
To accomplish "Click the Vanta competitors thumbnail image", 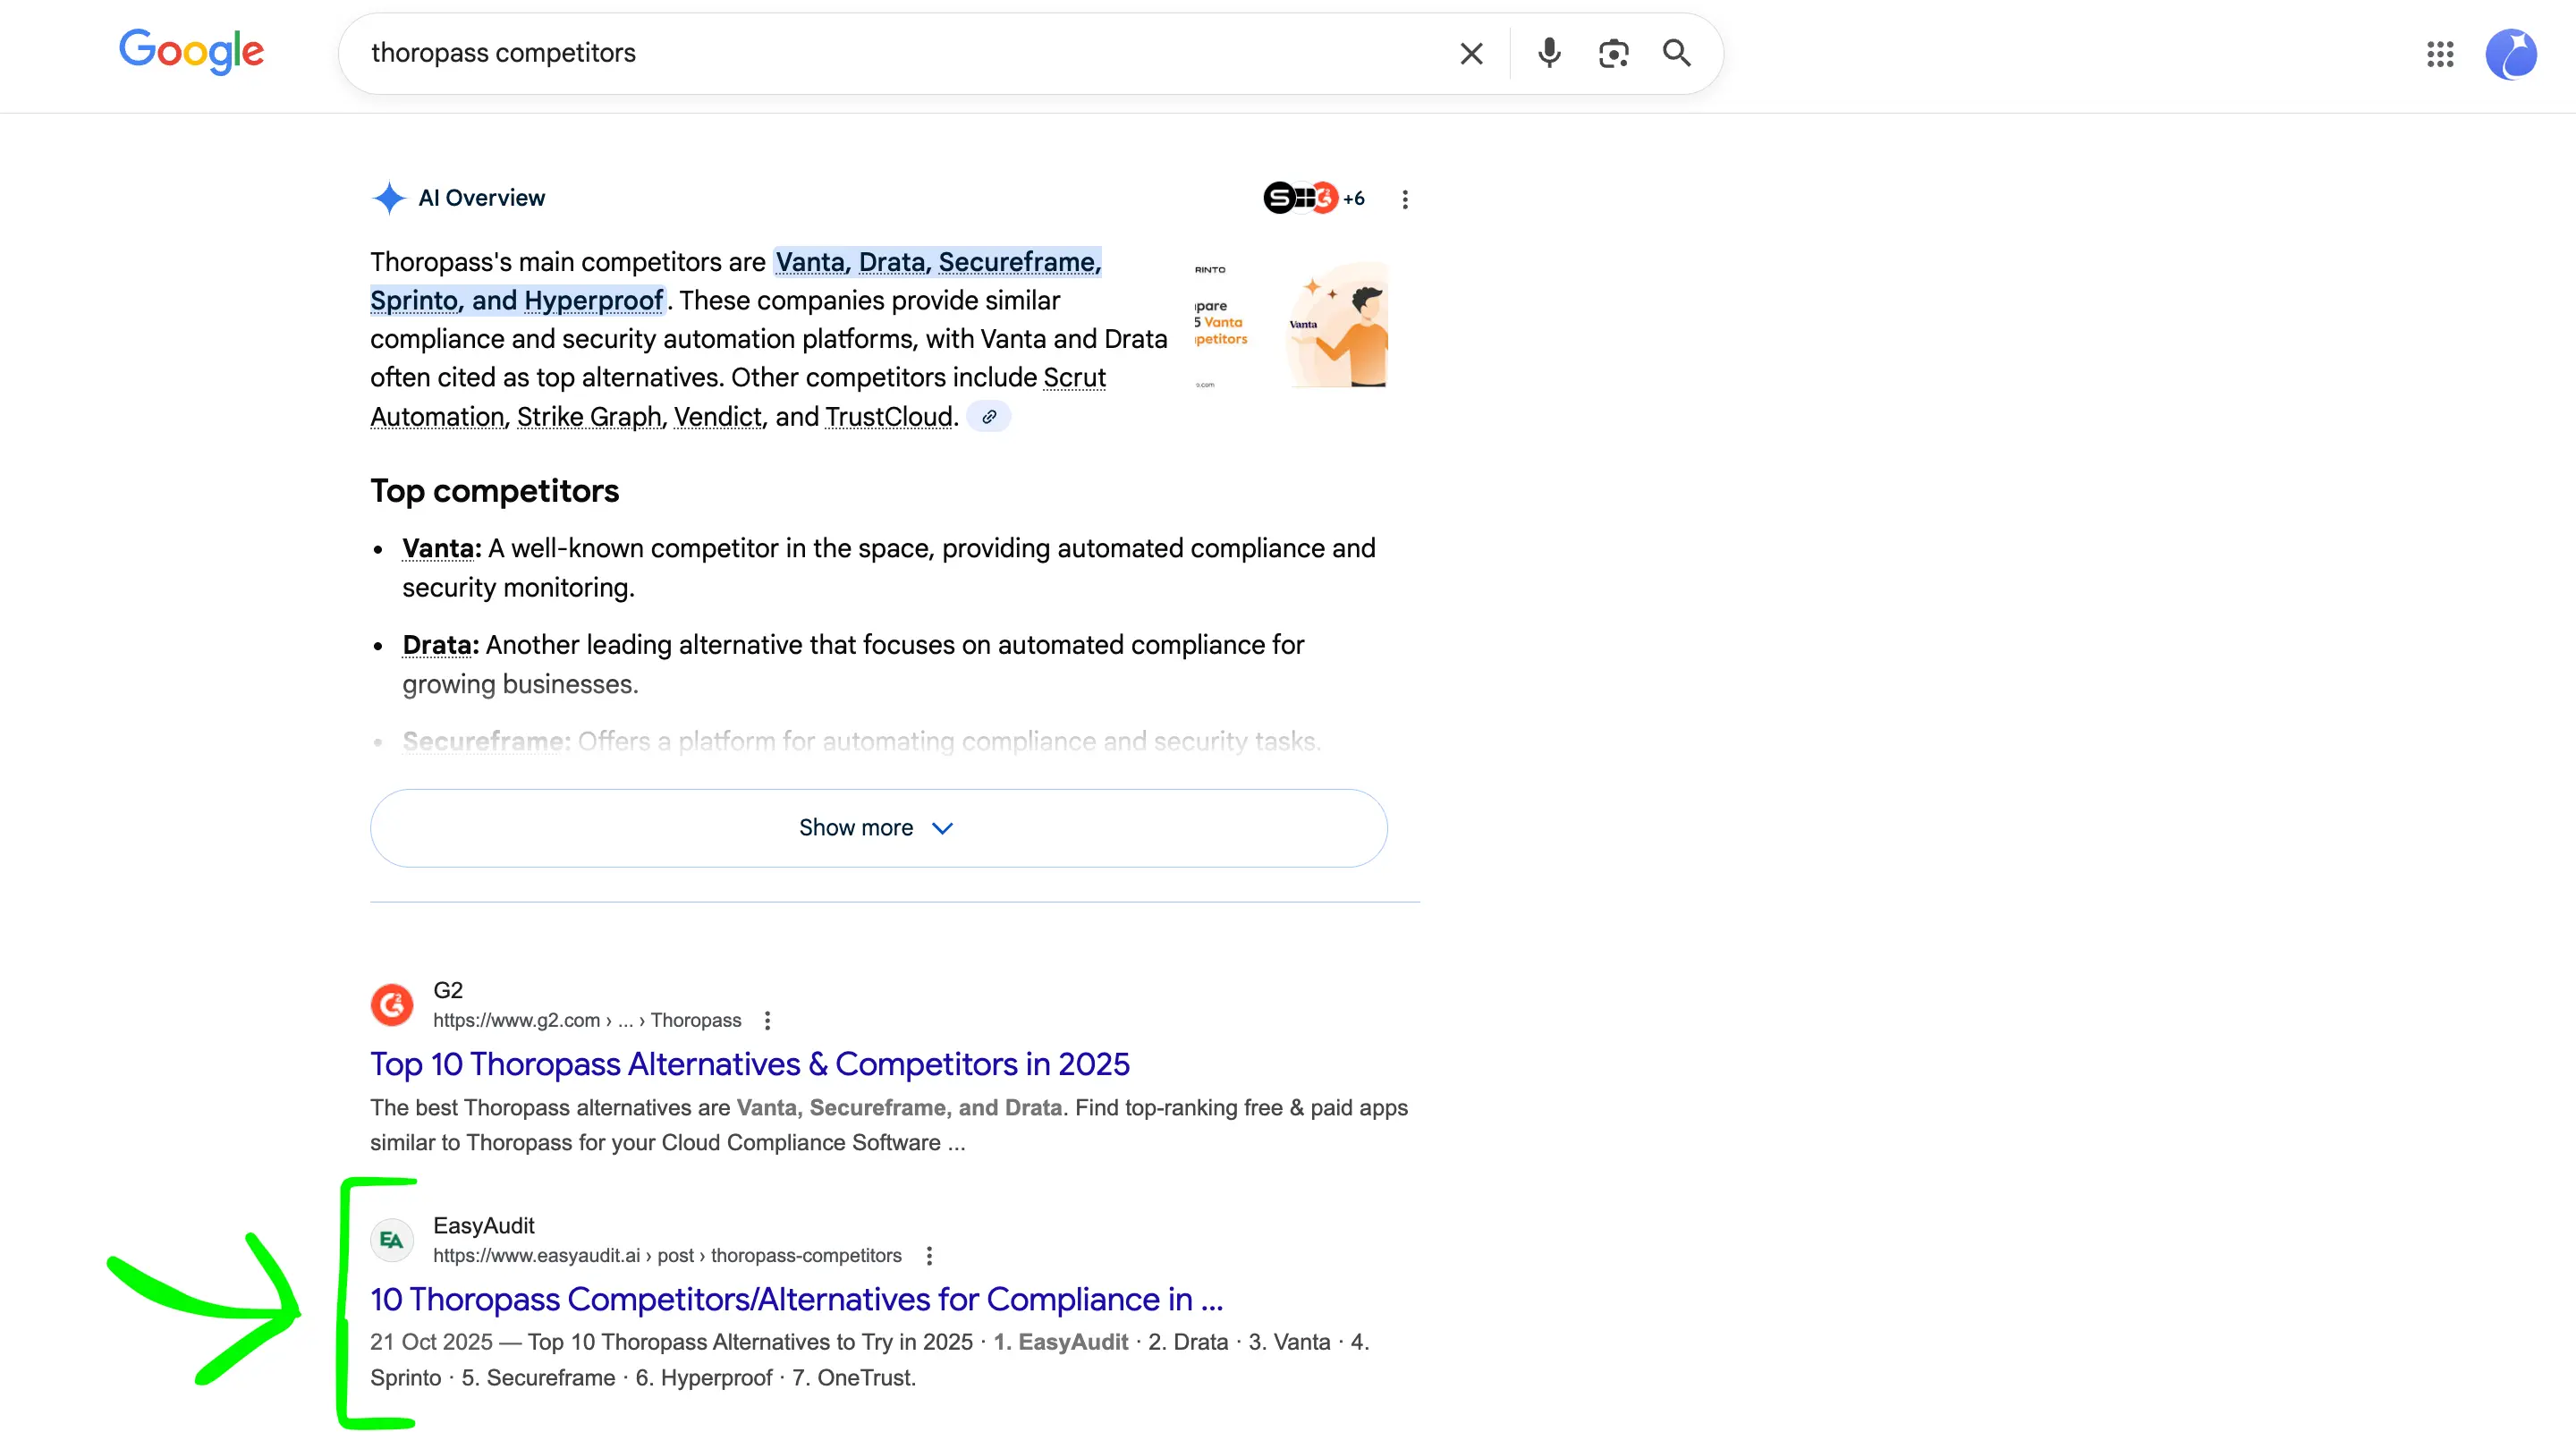I will point(1291,325).
